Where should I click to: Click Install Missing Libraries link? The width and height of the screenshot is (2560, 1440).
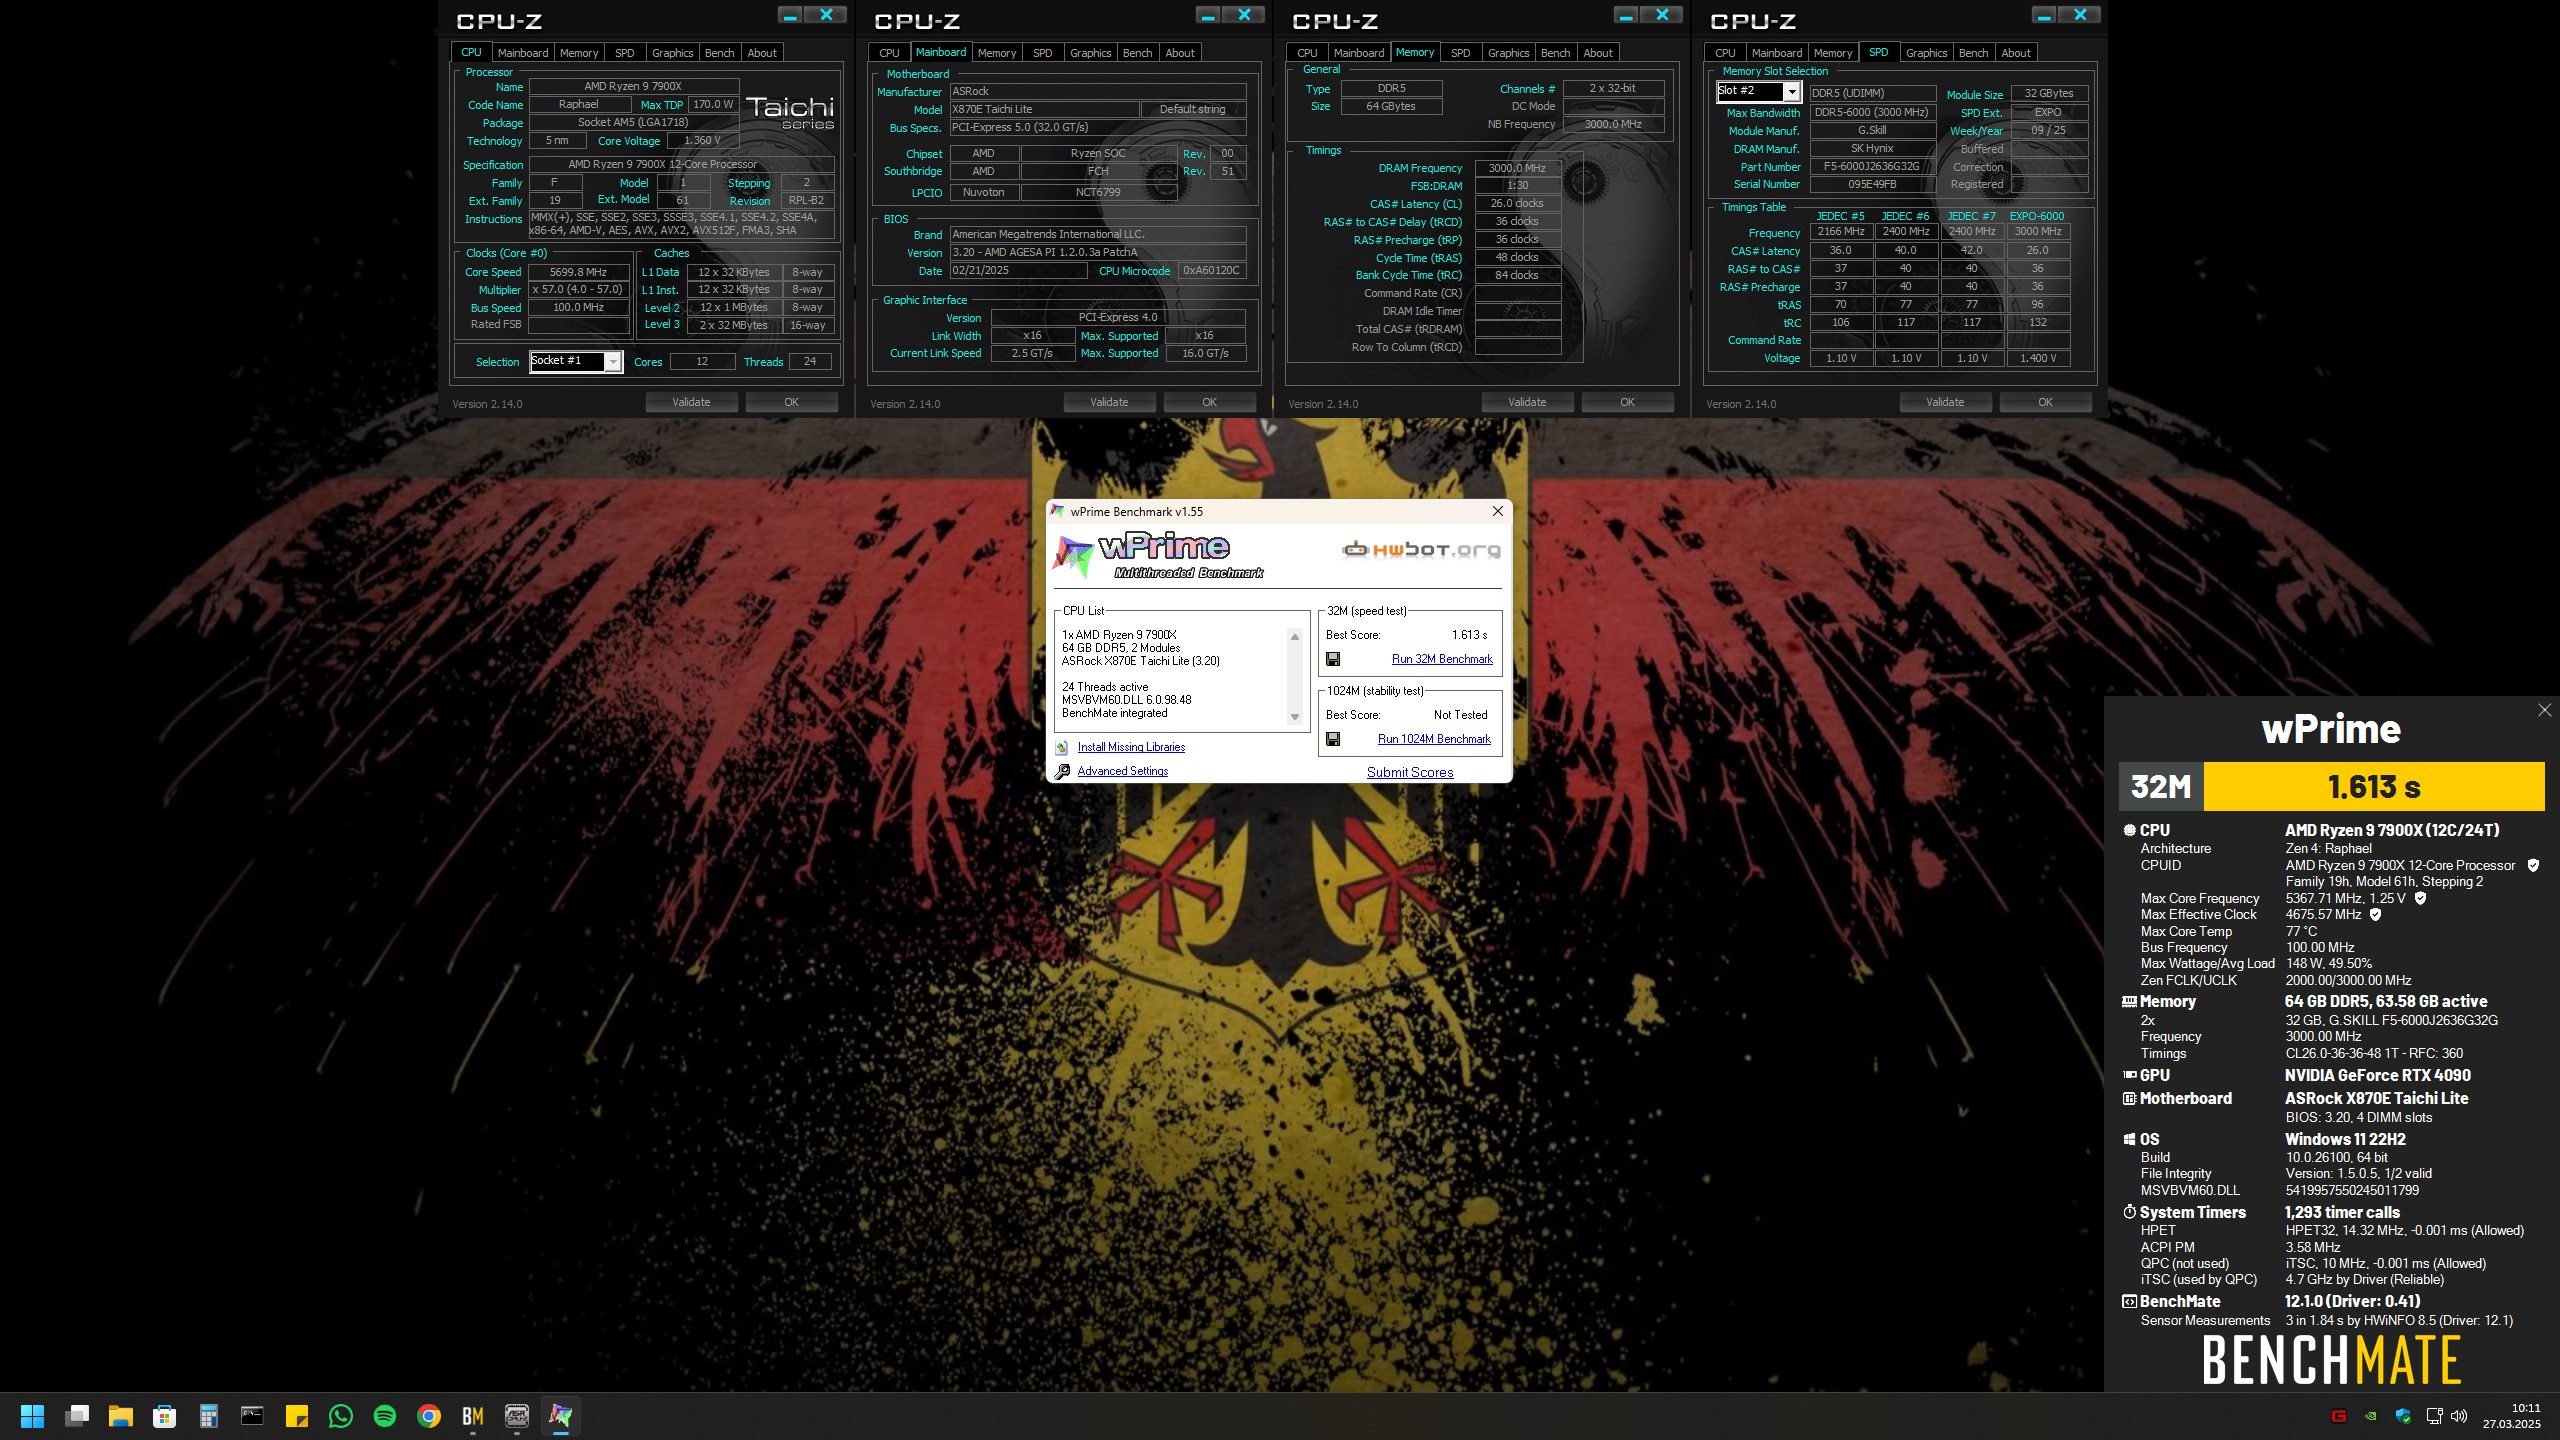tap(1131, 747)
